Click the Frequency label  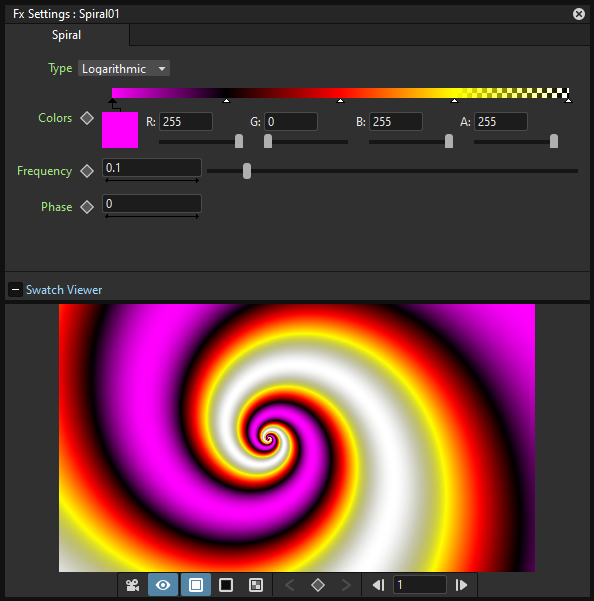tap(44, 171)
